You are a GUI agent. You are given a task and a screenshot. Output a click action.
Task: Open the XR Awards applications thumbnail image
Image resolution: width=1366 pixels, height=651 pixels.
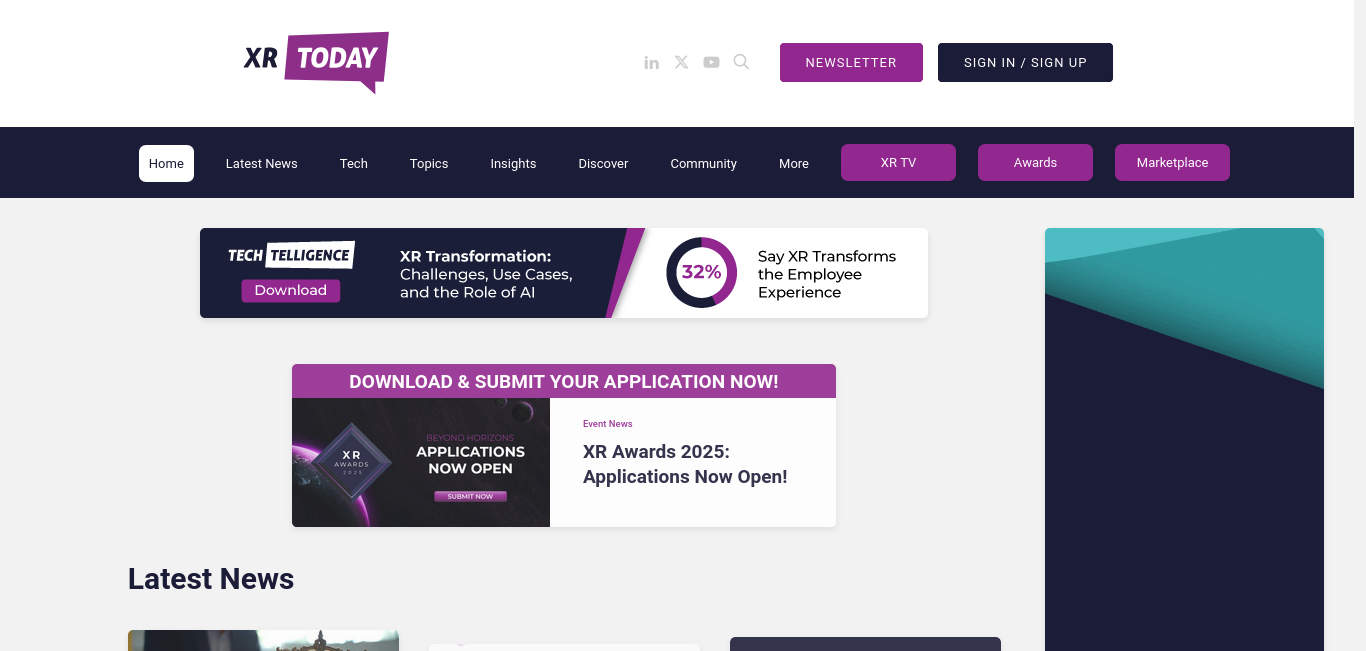click(x=421, y=462)
